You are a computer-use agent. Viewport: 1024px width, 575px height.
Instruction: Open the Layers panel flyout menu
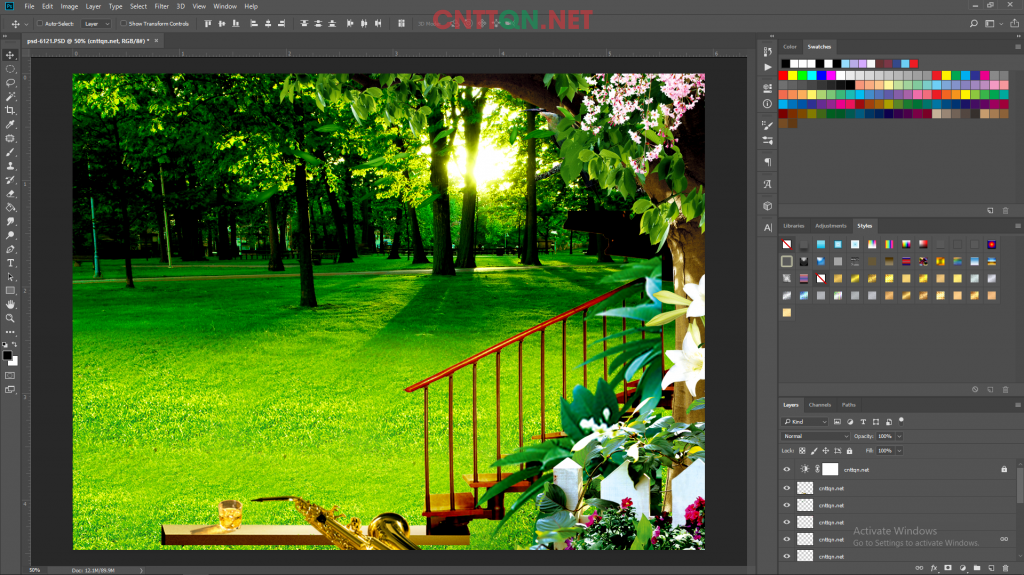click(1017, 405)
